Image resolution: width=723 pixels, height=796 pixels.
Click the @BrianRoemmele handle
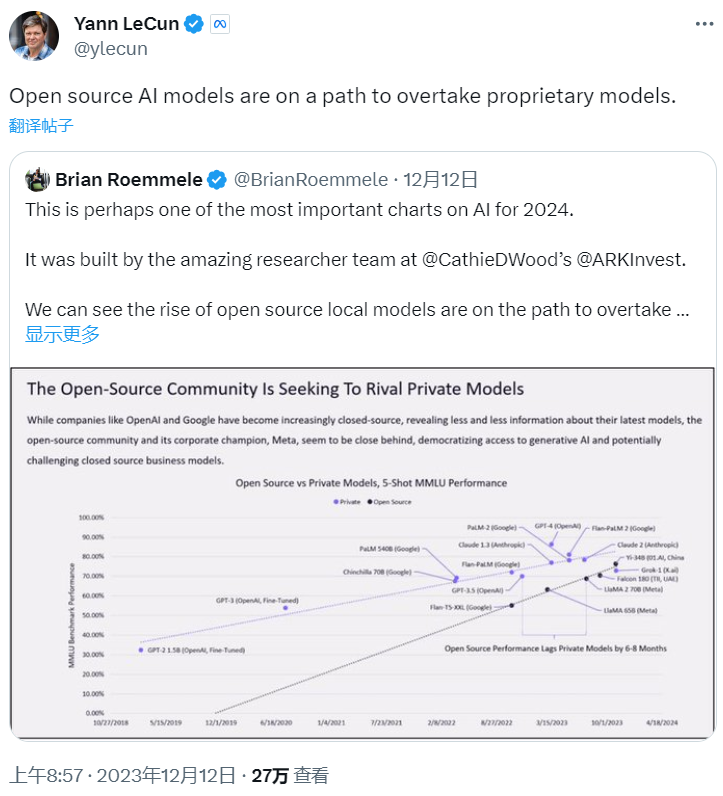(310, 180)
